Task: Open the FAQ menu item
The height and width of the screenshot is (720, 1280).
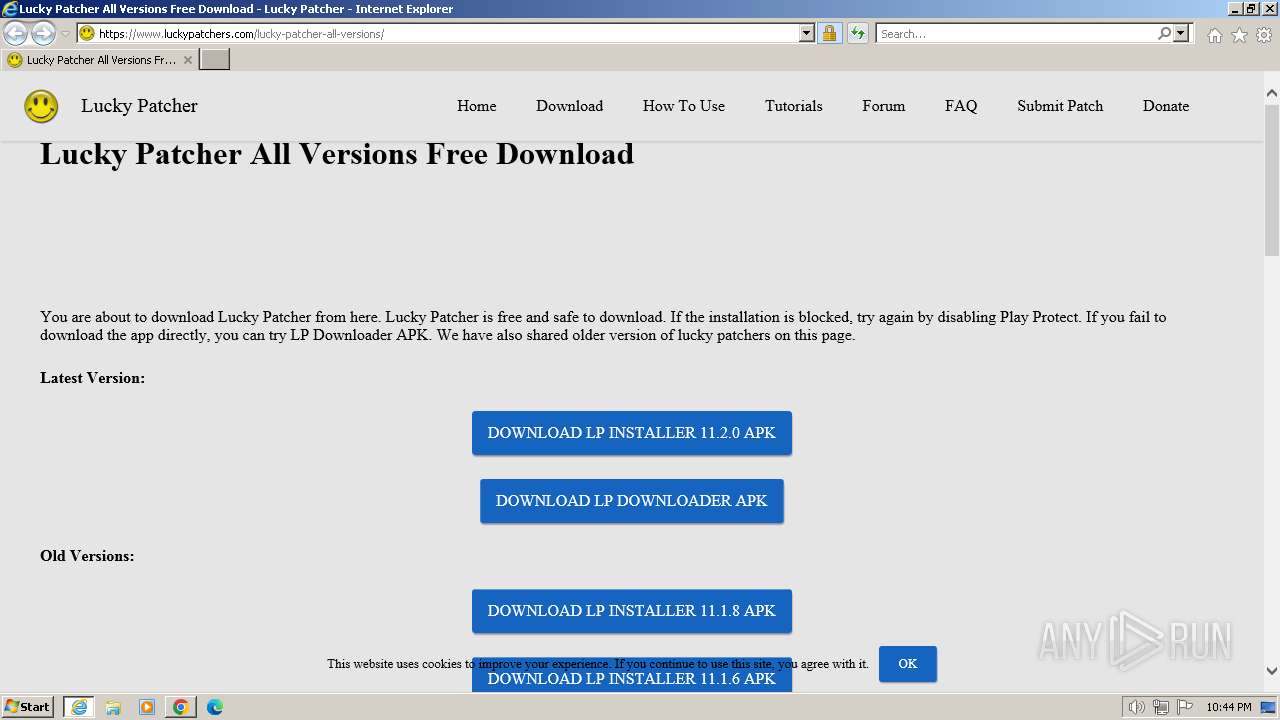Action: (x=961, y=106)
